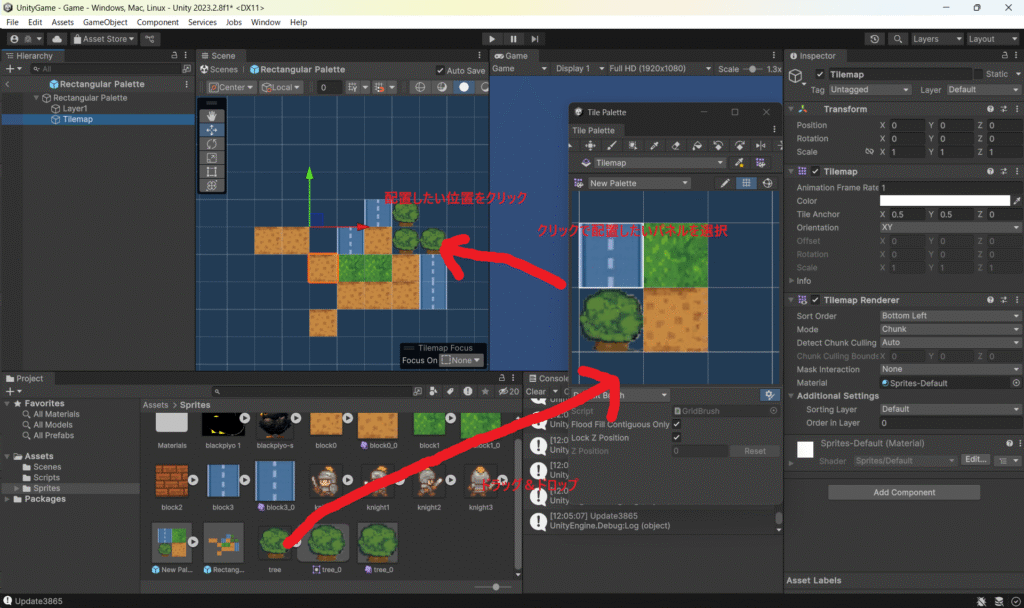Select the Rect tool in Scene overlay

(x=212, y=172)
